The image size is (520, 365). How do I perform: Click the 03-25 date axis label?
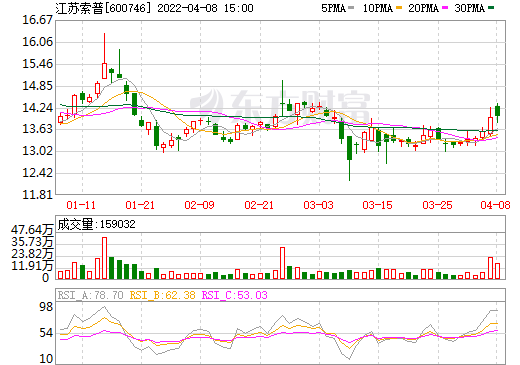tap(437, 205)
